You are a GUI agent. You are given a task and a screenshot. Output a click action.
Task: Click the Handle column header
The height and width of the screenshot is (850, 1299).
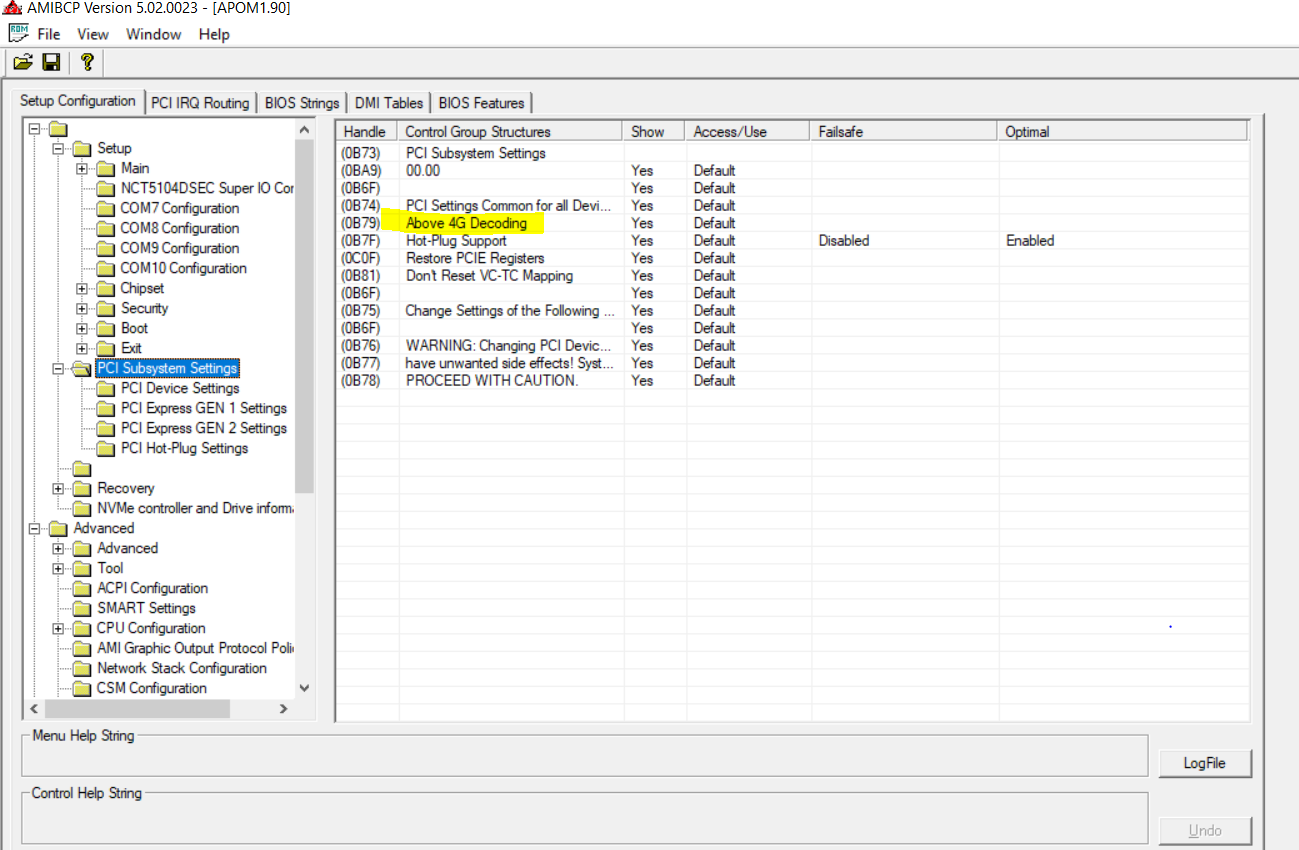[366, 131]
